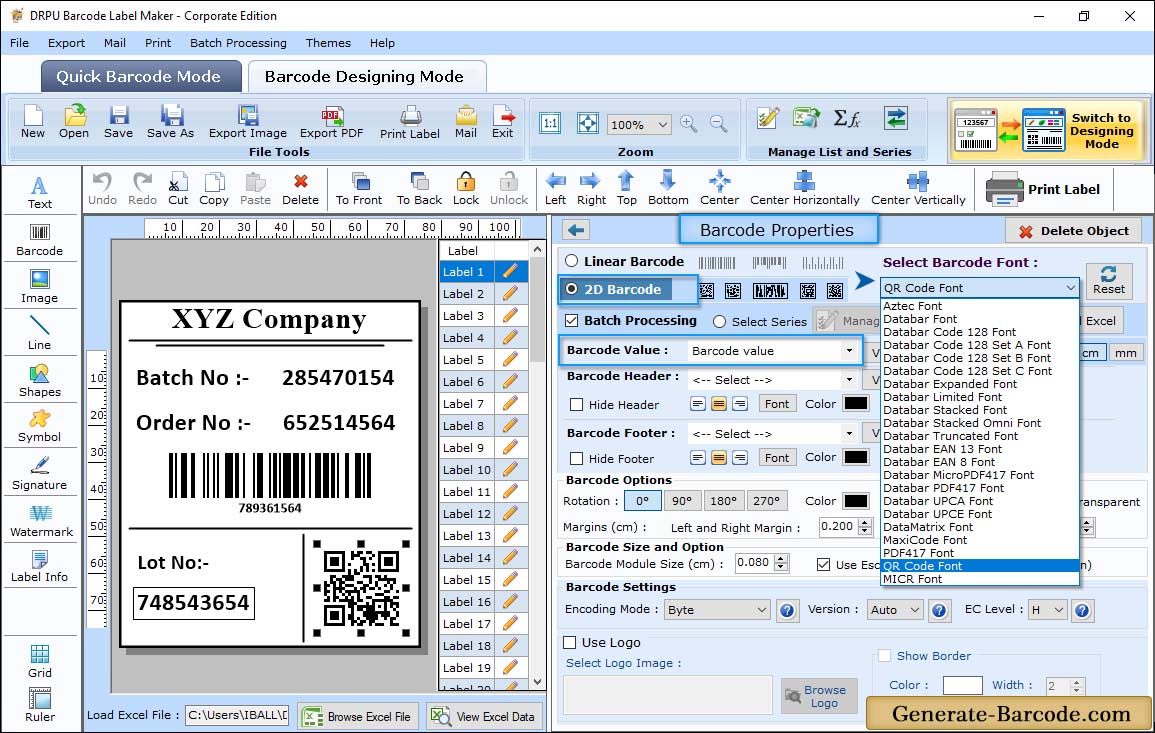This screenshot has height=733, width=1155.
Task: Click the Reset button
Action: click(x=1109, y=280)
